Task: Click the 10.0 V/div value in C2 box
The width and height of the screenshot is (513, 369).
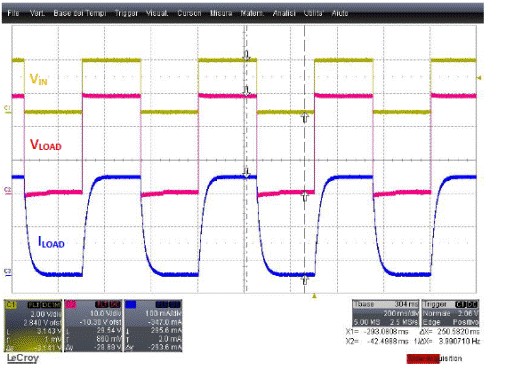Action: pyautogui.click(x=105, y=314)
